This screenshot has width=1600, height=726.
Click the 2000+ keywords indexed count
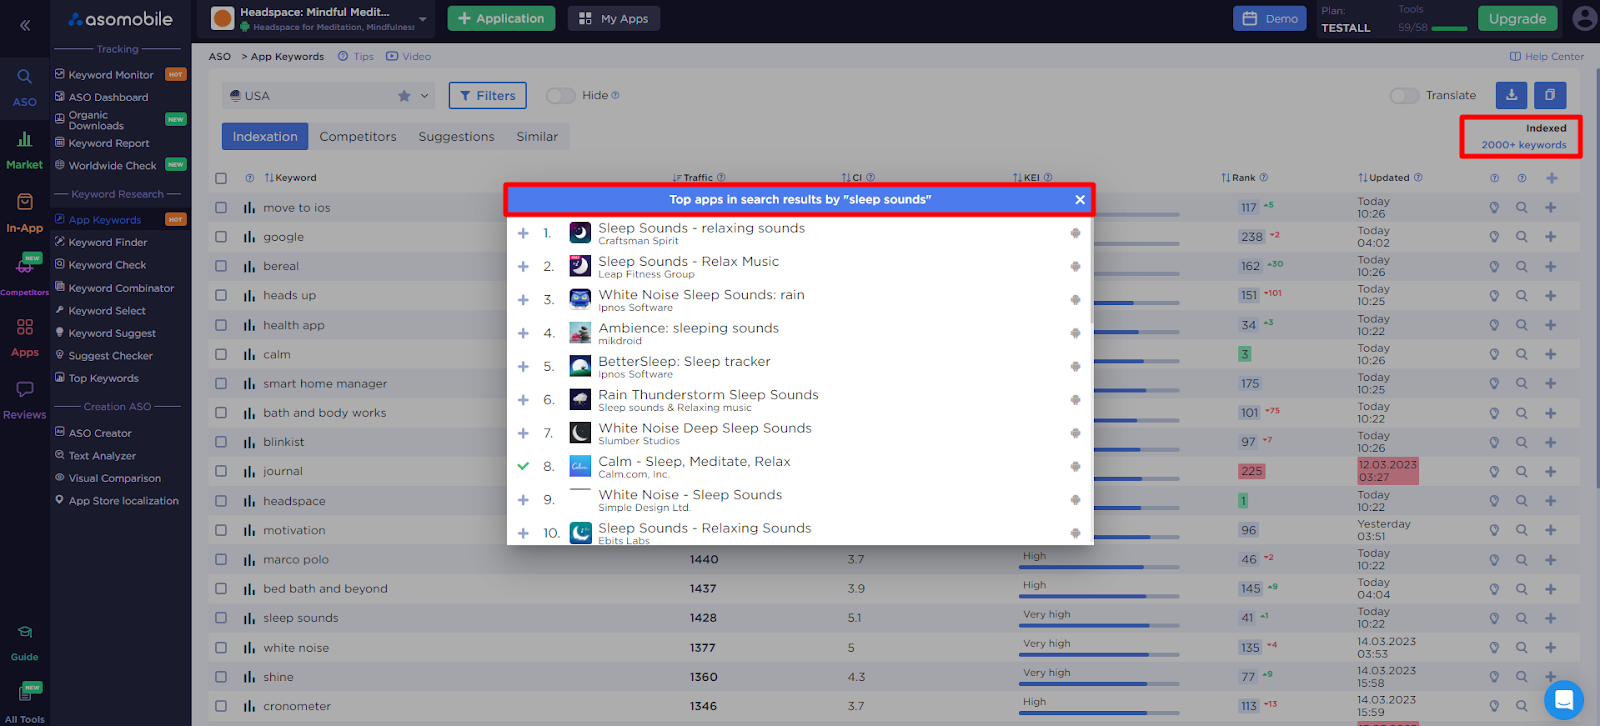[1524, 145]
